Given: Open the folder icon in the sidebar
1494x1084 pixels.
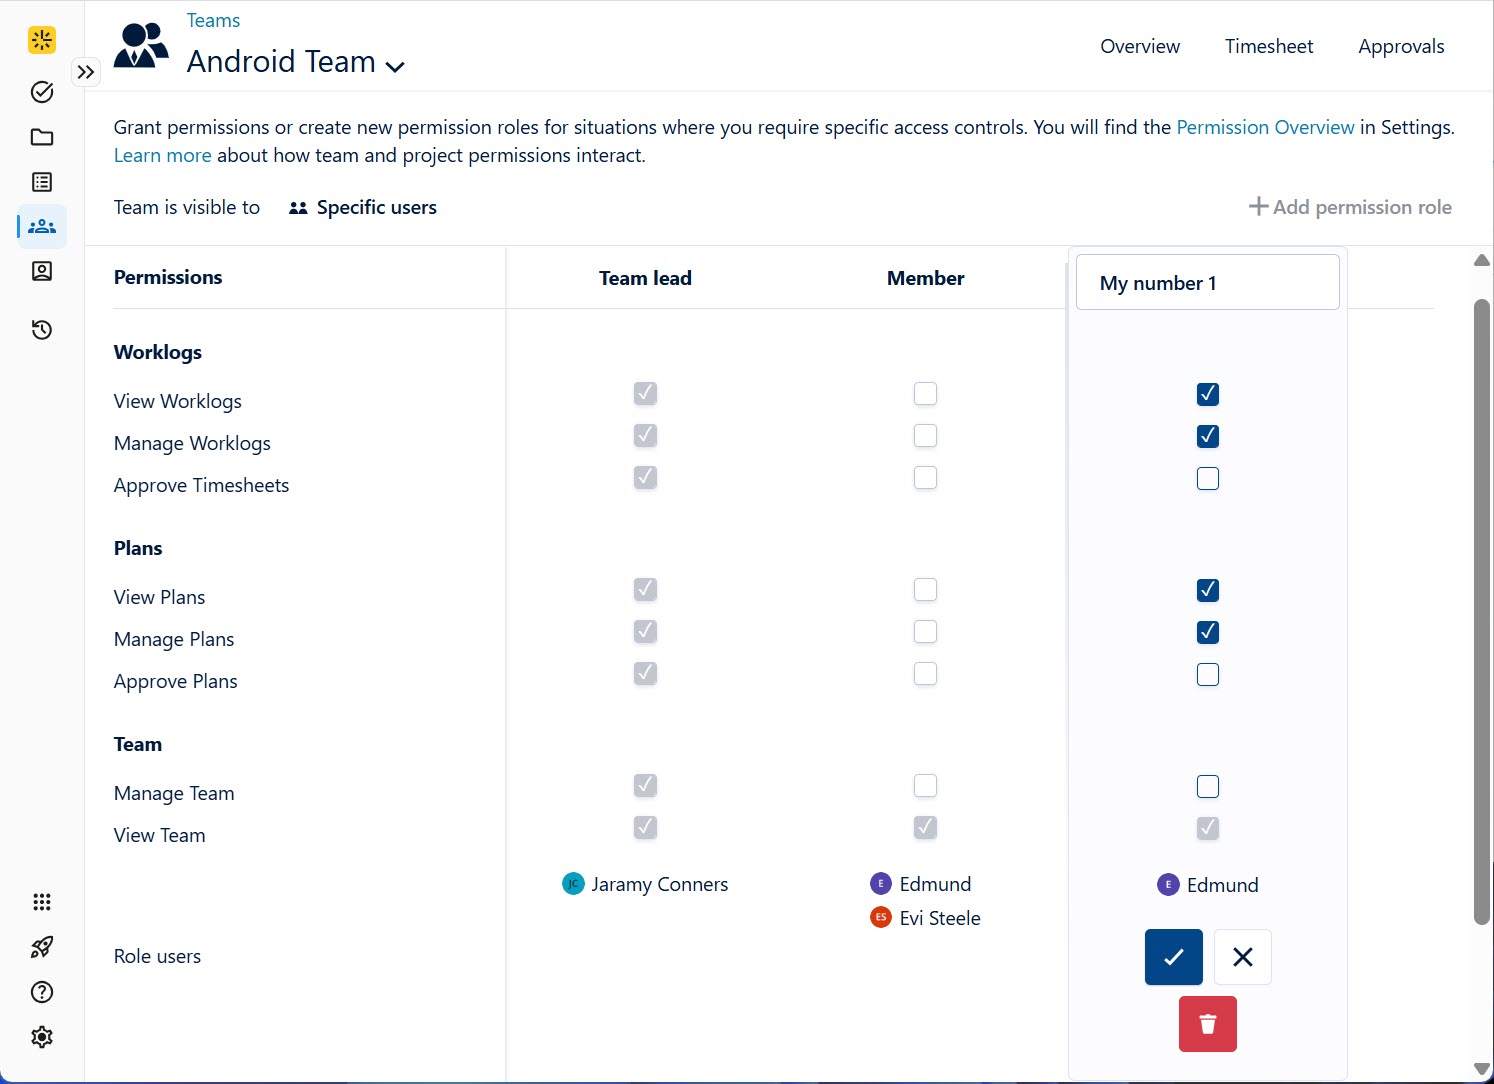Looking at the screenshot, I should [x=42, y=137].
